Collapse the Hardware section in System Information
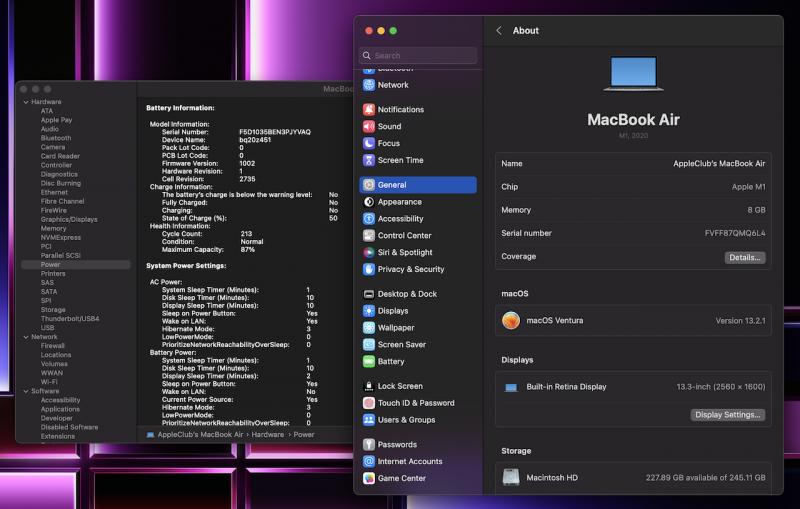The height and width of the screenshot is (509, 800). [x=26, y=102]
